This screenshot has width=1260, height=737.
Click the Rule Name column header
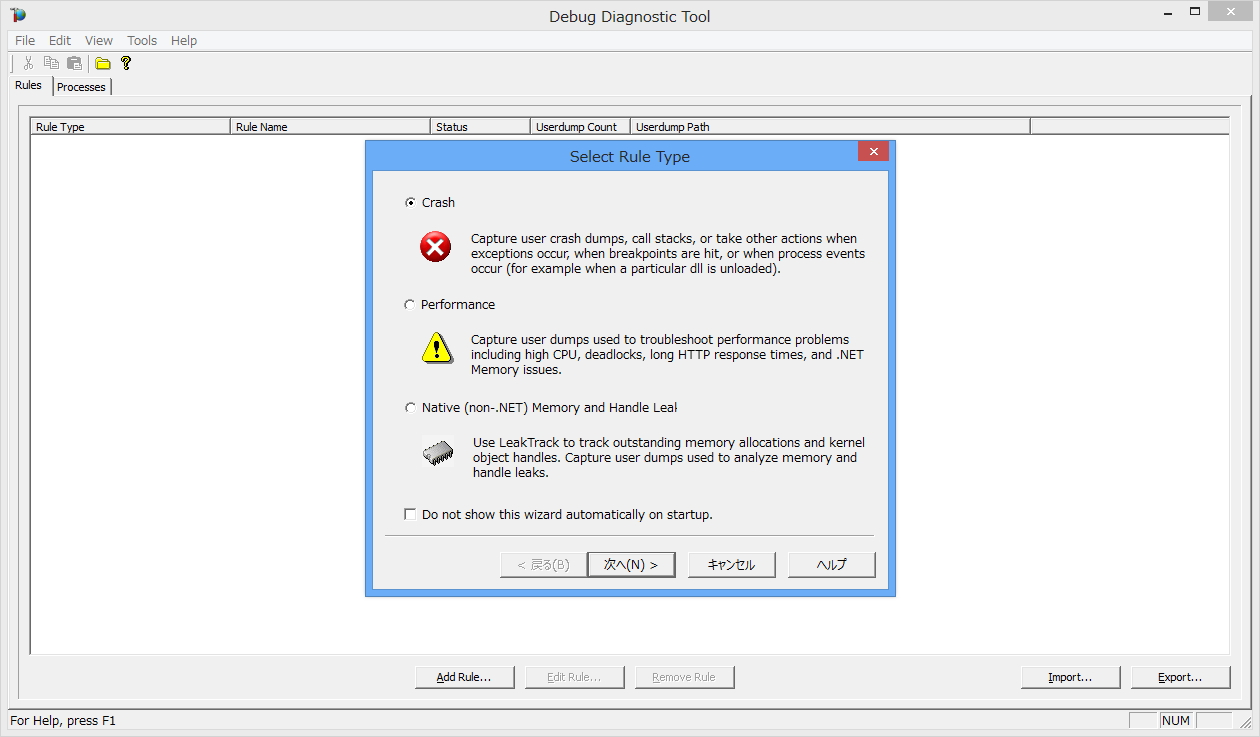click(331, 126)
